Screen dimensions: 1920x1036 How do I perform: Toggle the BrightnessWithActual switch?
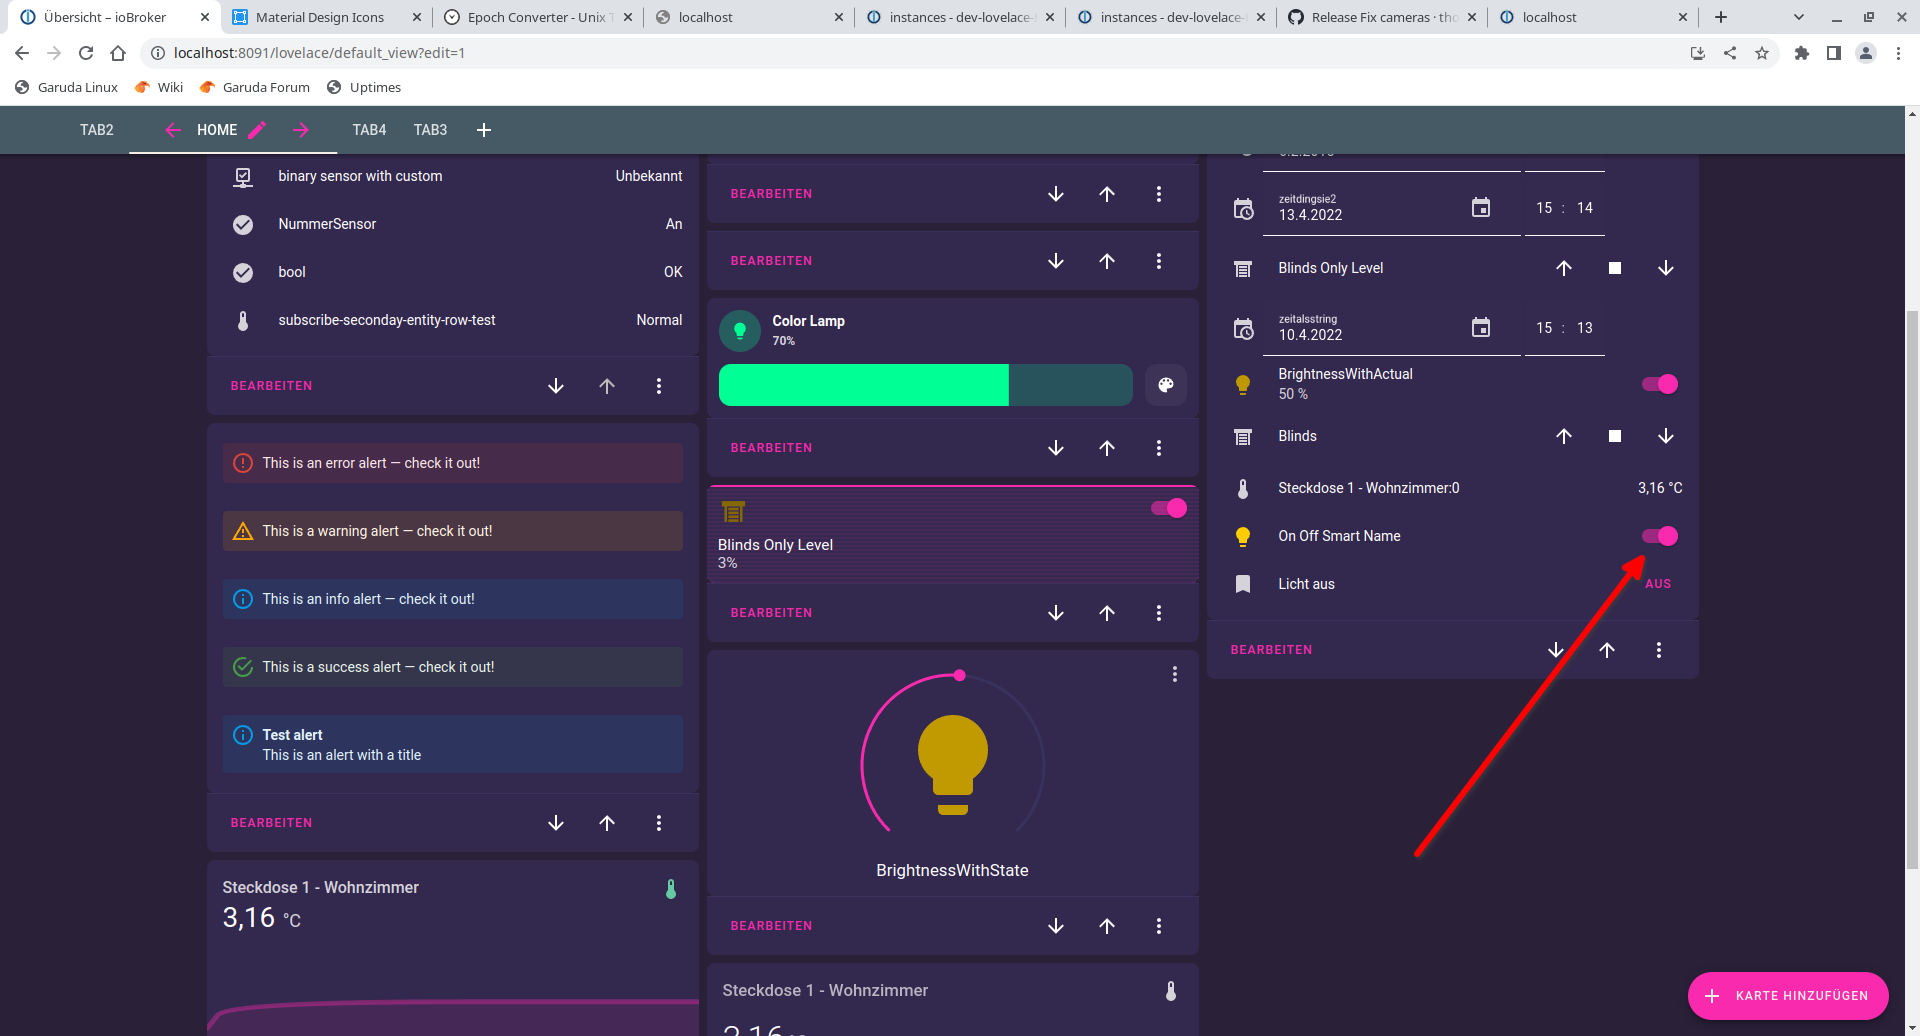pos(1660,384)
